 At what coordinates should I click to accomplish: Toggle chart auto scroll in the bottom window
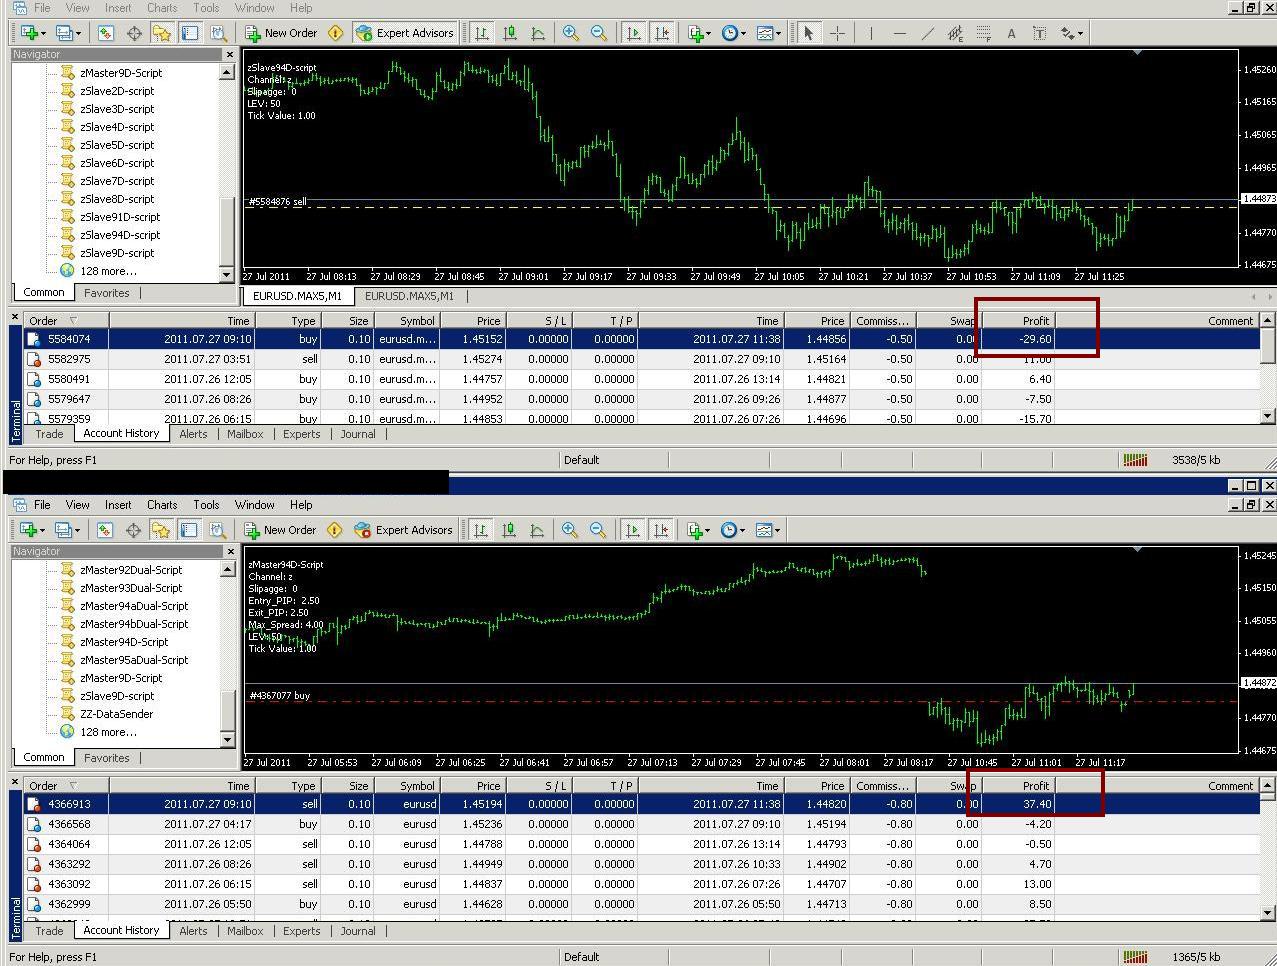click(x=632, y=530)
